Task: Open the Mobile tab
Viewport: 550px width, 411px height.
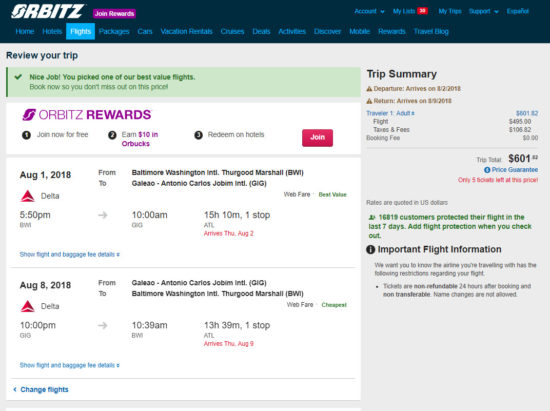Action: (x=360, y=31)
